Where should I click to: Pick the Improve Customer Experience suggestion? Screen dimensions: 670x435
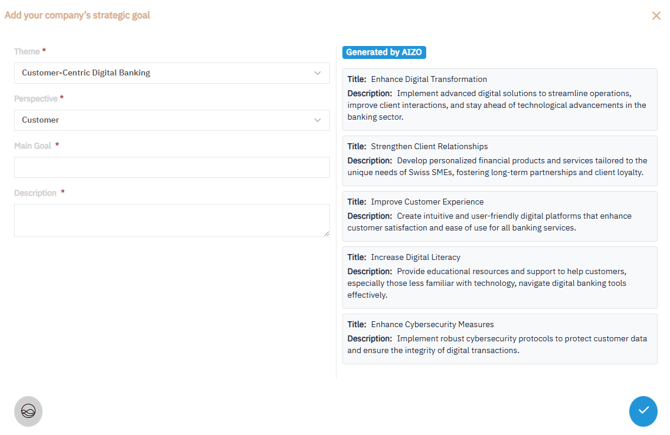coord(499,215)
